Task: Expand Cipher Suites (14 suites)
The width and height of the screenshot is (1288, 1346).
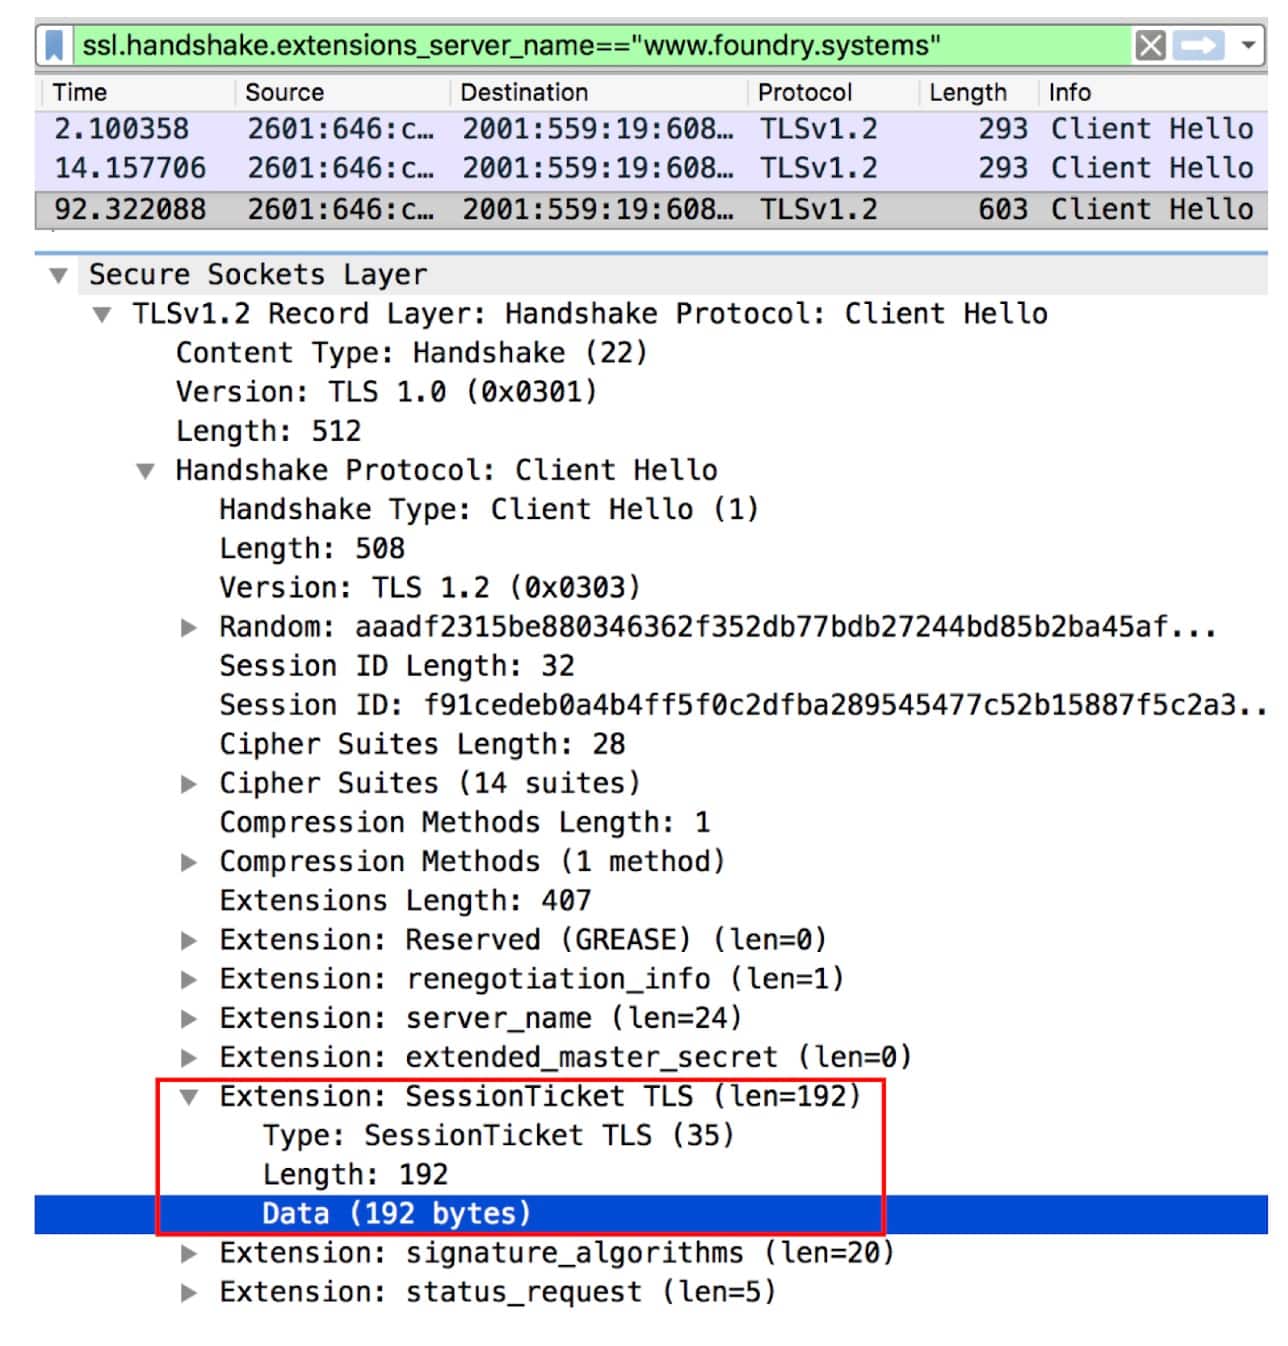Action: (x=189, y=784)
